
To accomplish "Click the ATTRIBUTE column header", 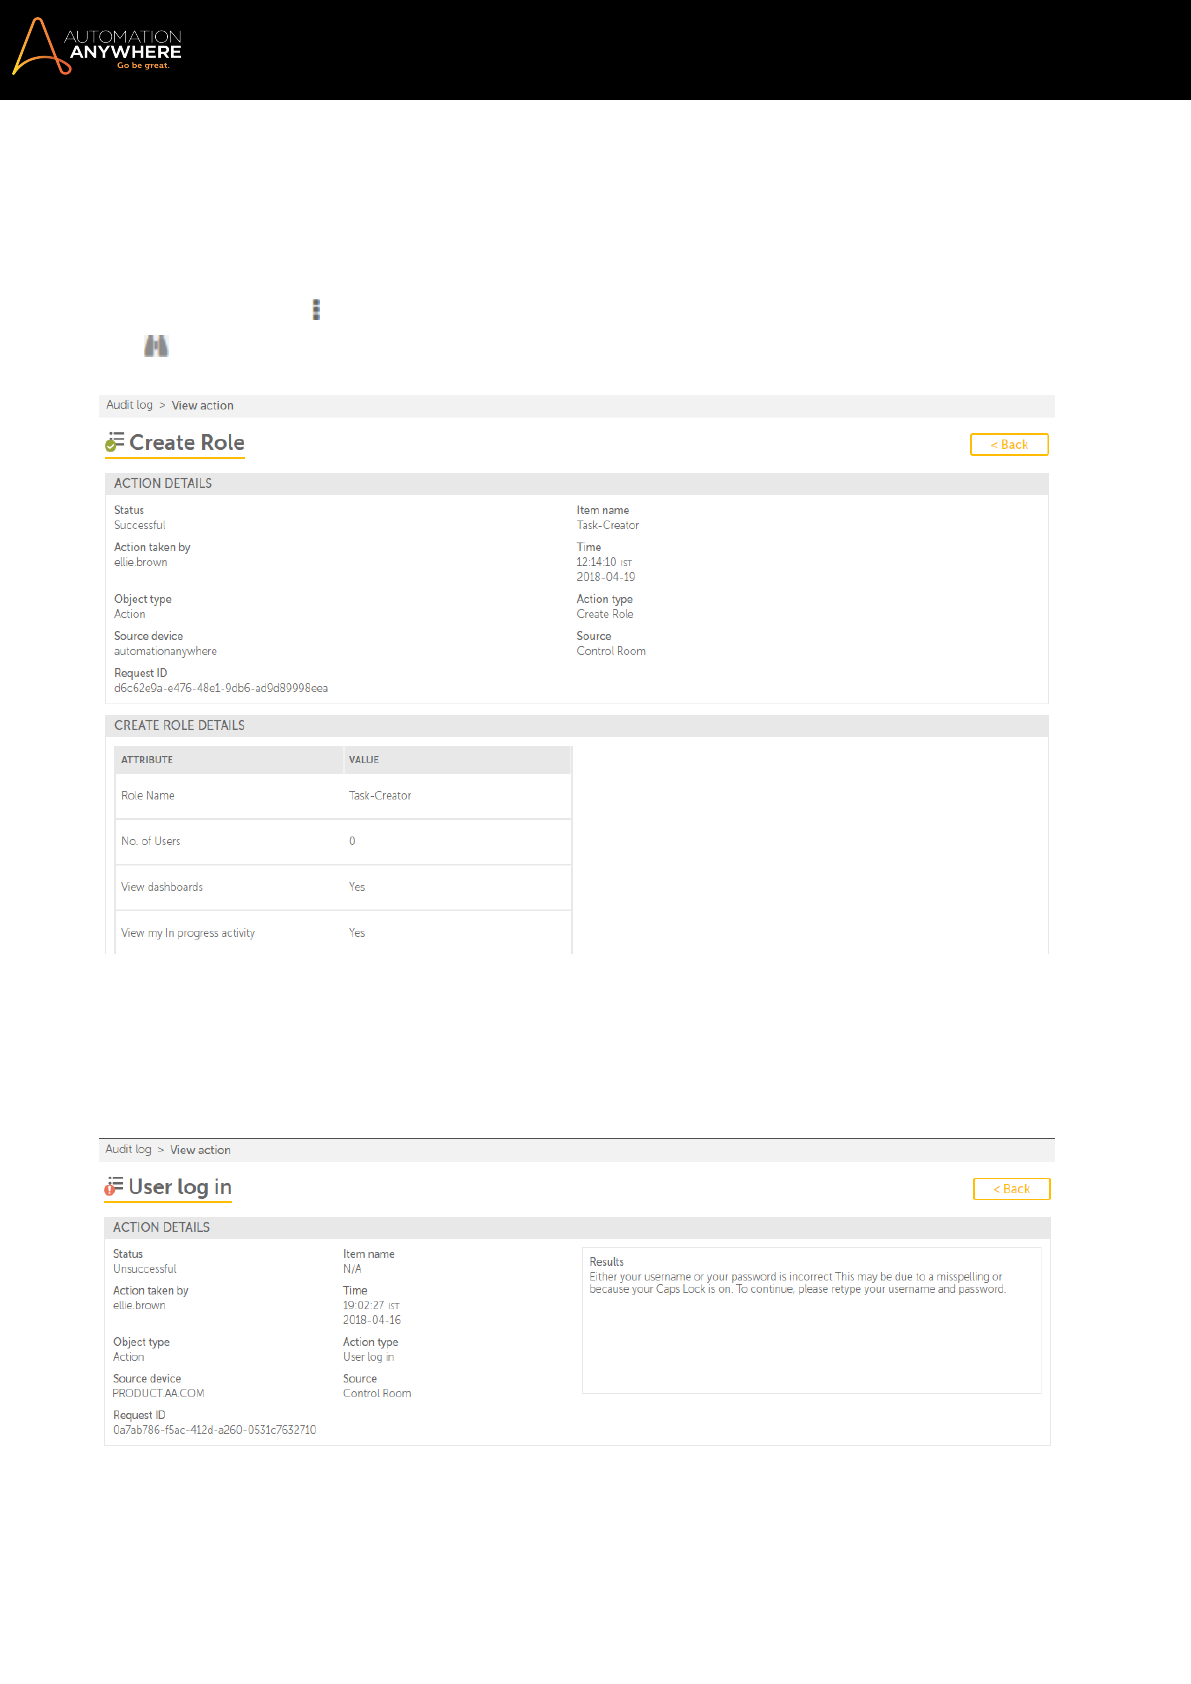I will click(147, 760).
